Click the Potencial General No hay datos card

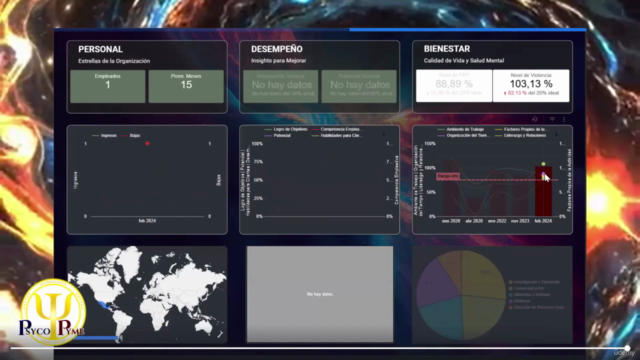[359, 86]
